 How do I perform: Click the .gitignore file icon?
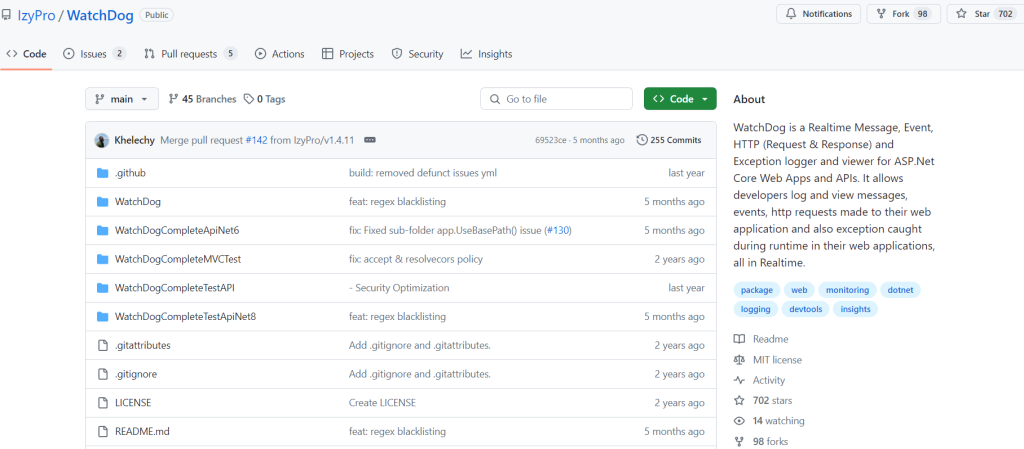[102, 374]
